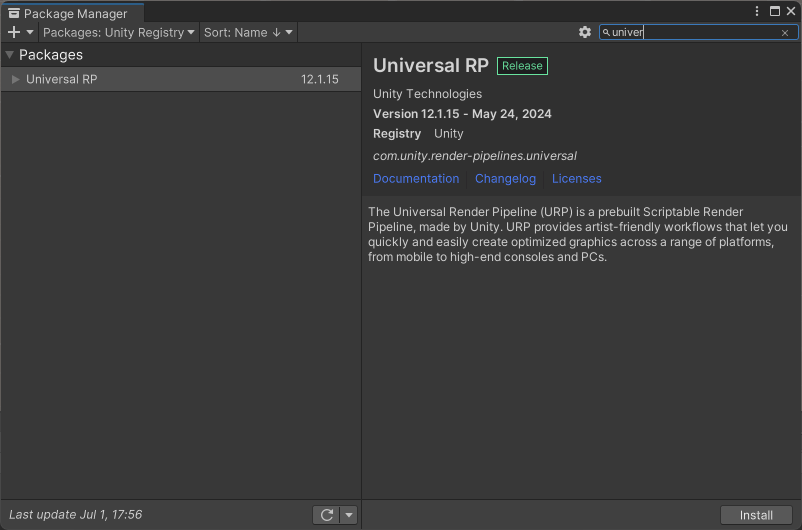This screenshot has height=530, width=802.
Task: Open the Documentation link
Action: tap(416, 179)
